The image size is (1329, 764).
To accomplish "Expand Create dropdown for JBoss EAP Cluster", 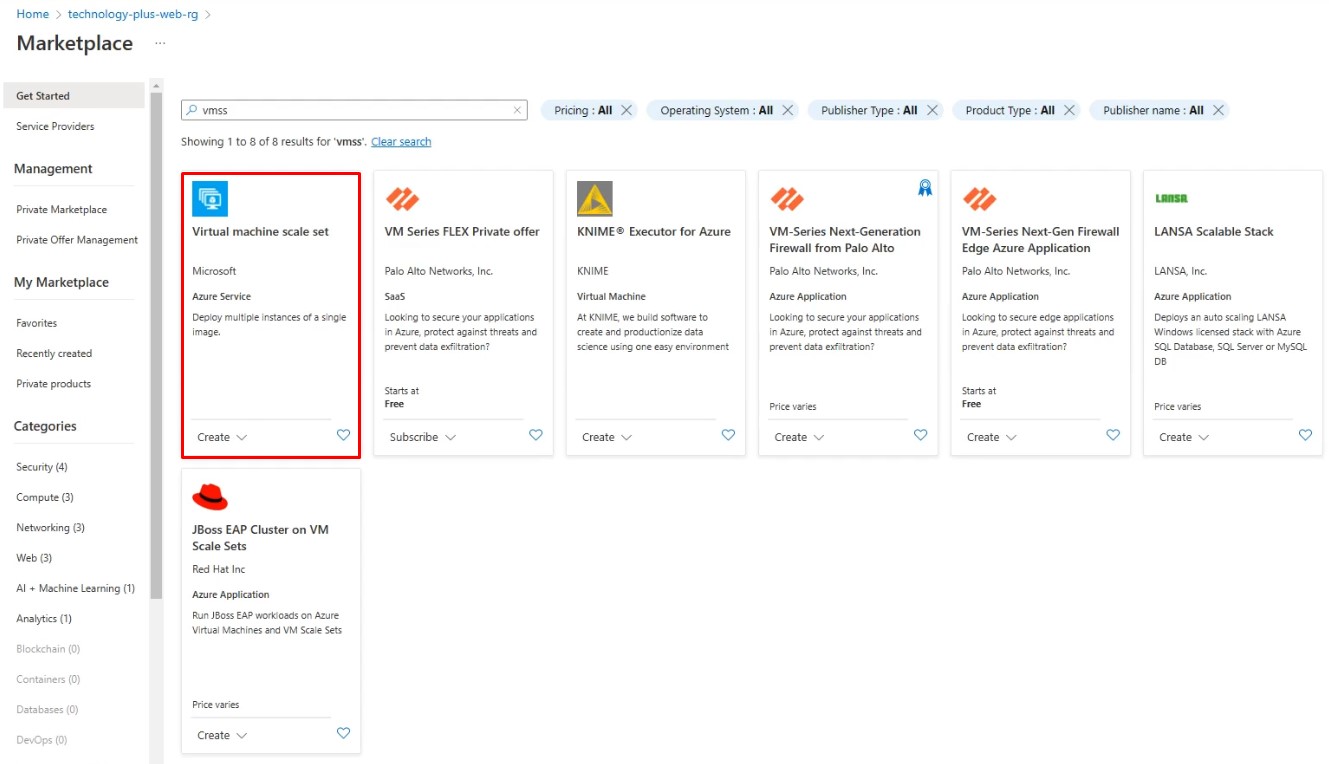I will point(222,735).
